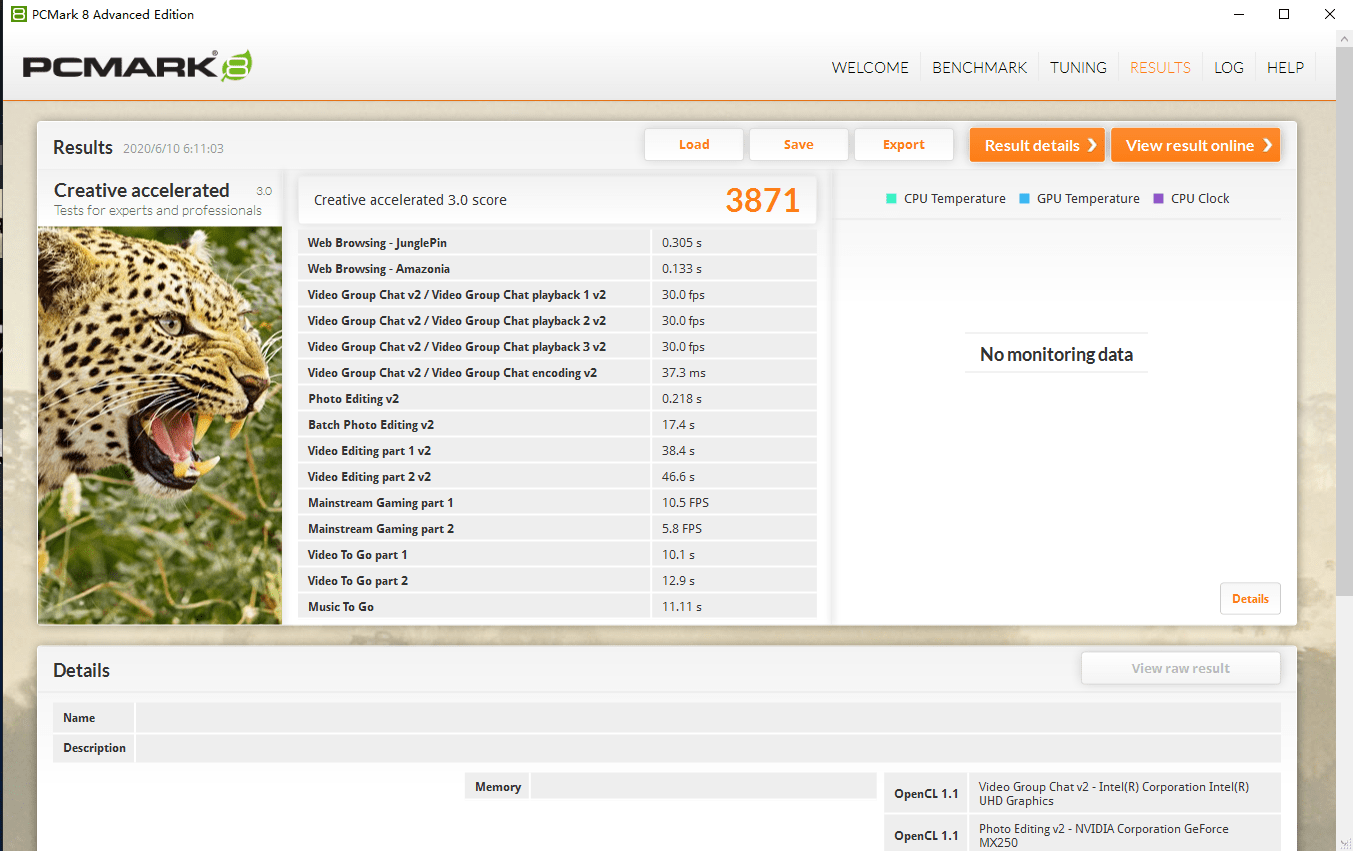Select the Photo Editing v2 row

coord(557,398)
